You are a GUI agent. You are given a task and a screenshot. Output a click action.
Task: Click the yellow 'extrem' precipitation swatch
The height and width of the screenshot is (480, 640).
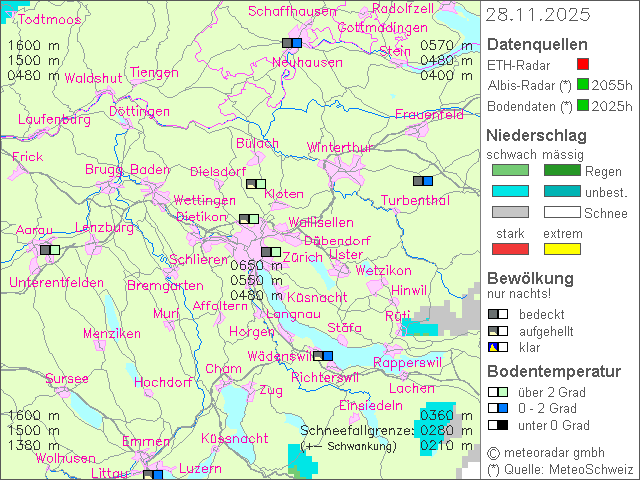click(x=562, y=248)
